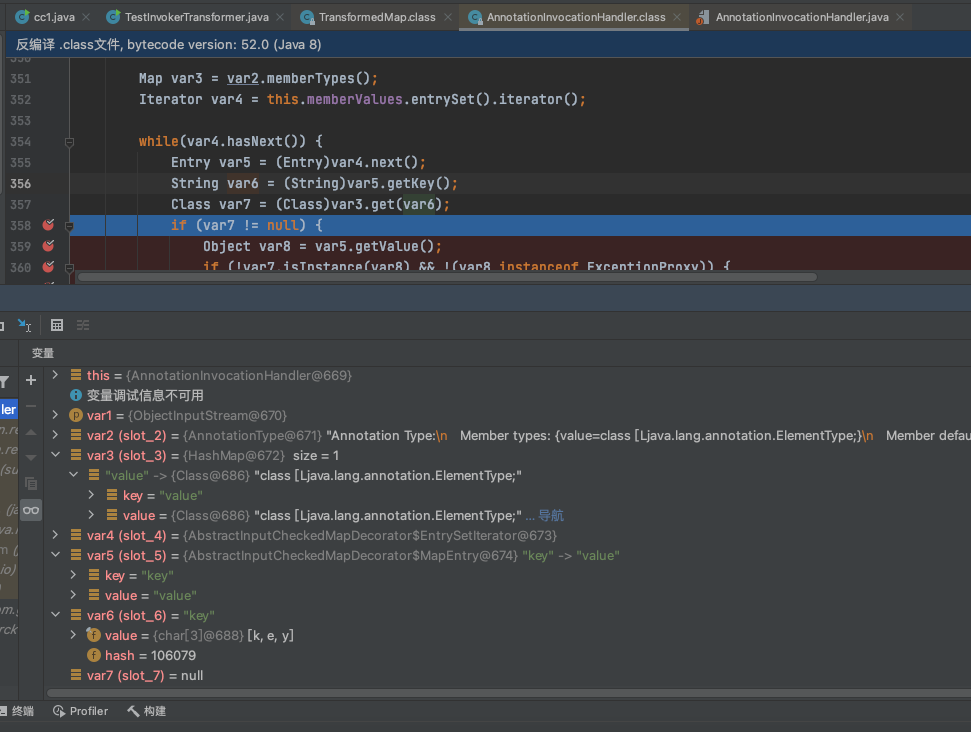The height and width of the screenshot is (732, 971).
Task: Toggle the breakpoint on line 360
Action: pos(48,267)
